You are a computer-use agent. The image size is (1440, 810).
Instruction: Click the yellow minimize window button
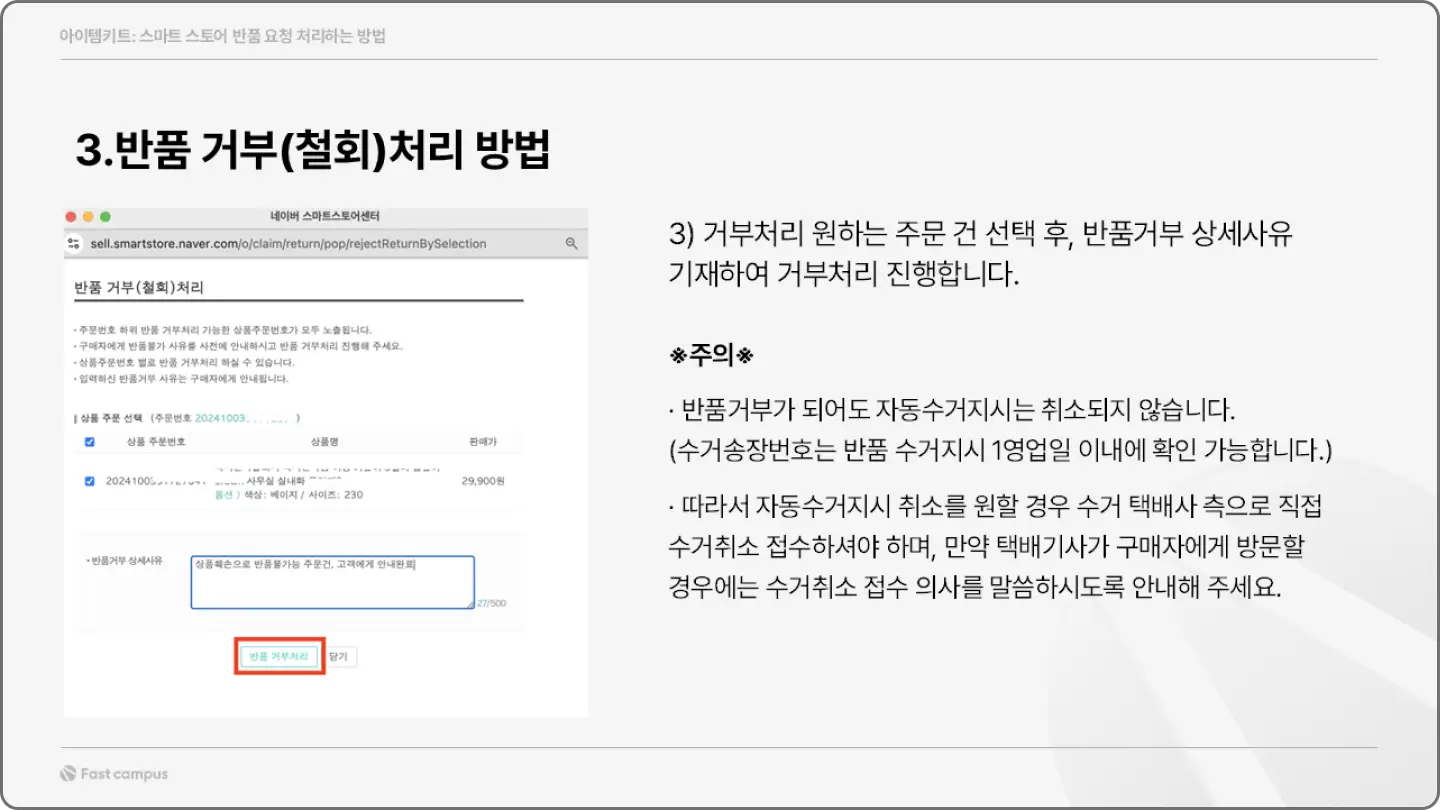point(88,216)
